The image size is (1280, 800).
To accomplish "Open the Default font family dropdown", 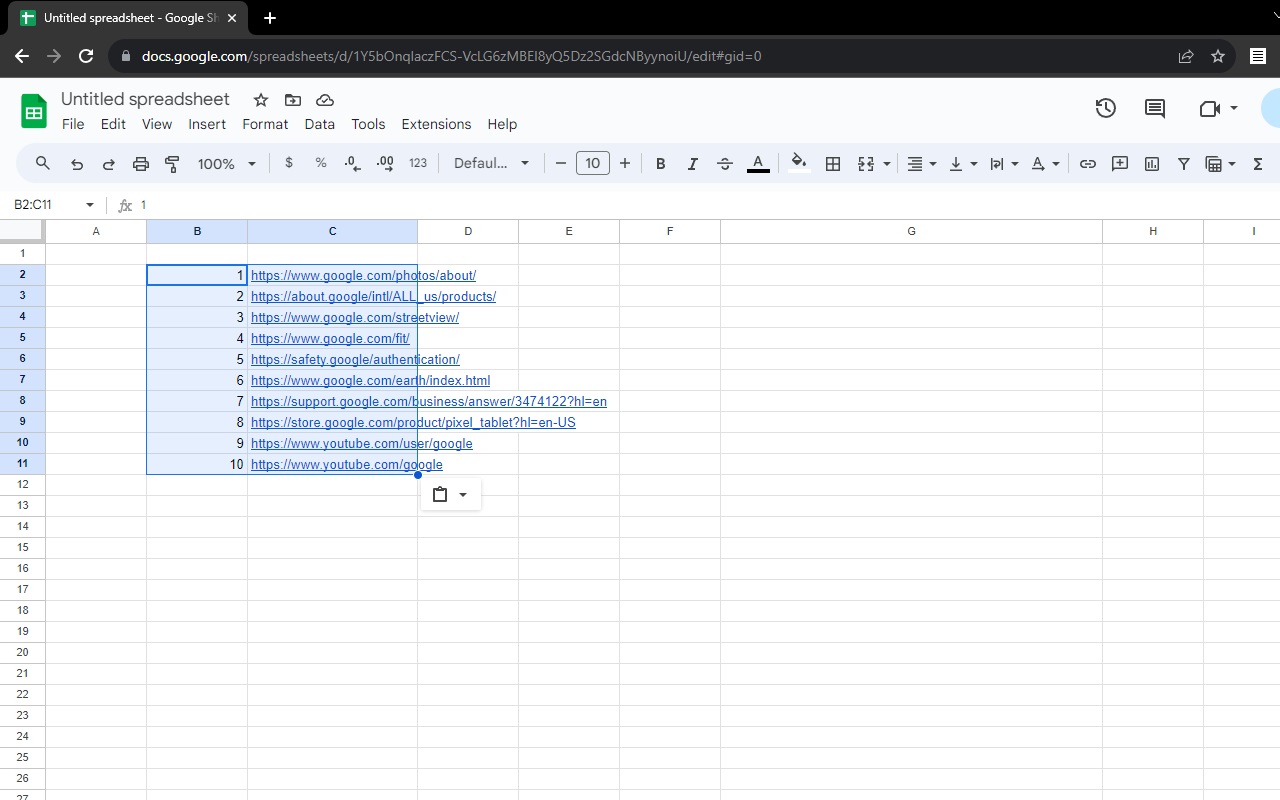I will [x=491, y=164].
